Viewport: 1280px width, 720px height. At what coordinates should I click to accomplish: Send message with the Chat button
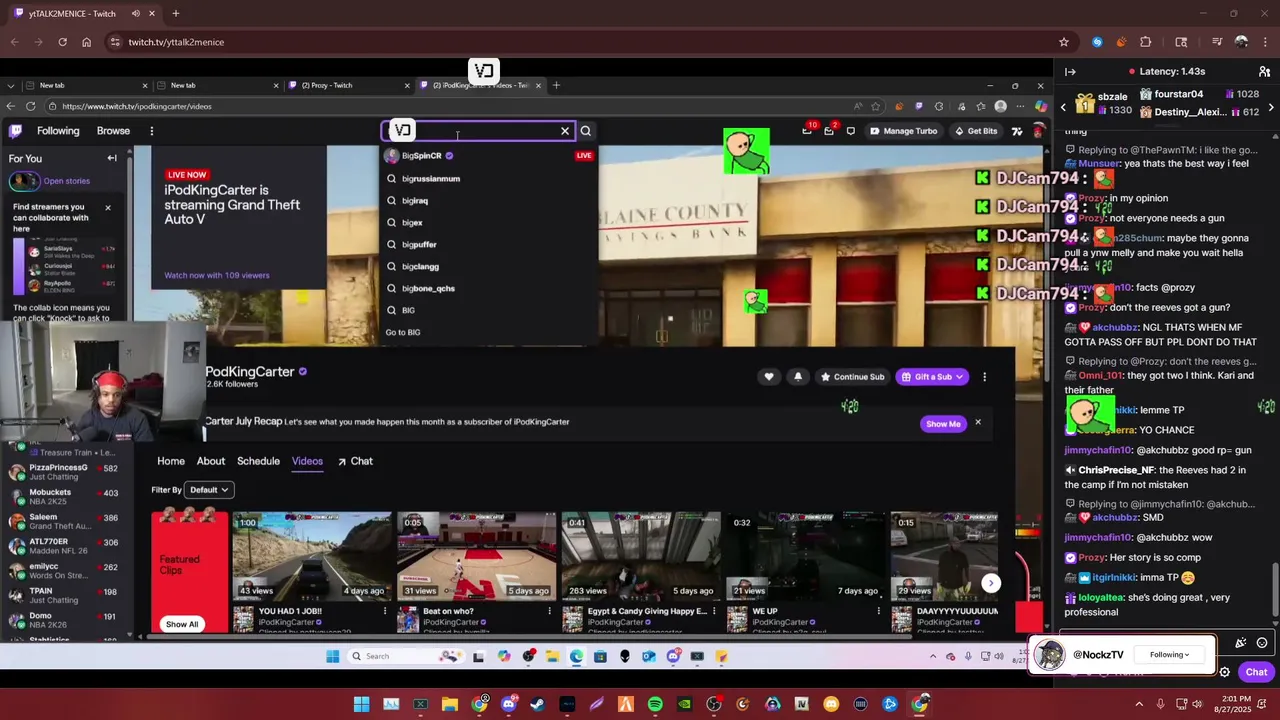[1256, 672]
